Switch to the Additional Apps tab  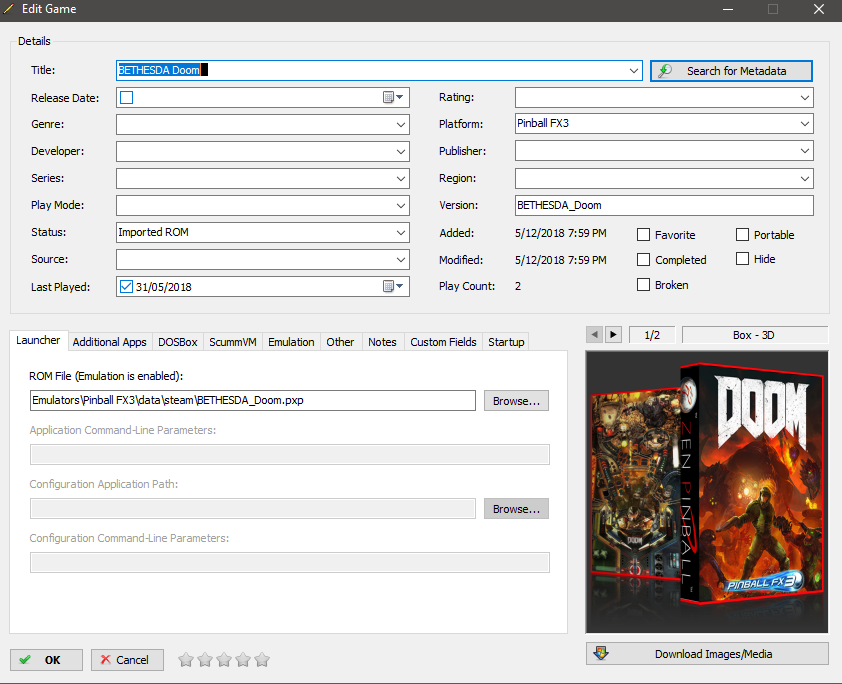click(110, 342)
